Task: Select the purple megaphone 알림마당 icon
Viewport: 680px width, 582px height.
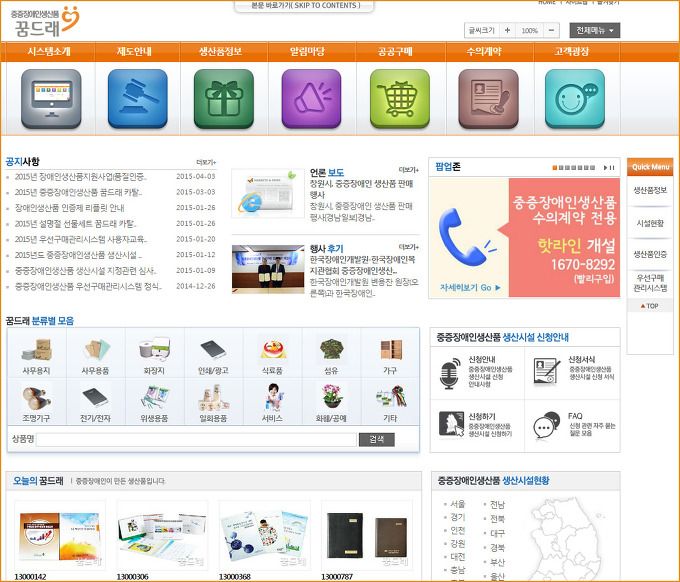Action: [x=311, y=99]
